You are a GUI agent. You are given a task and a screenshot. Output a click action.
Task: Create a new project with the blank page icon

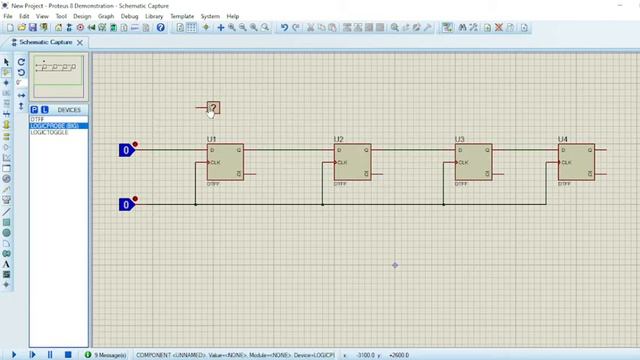[10, 27]
